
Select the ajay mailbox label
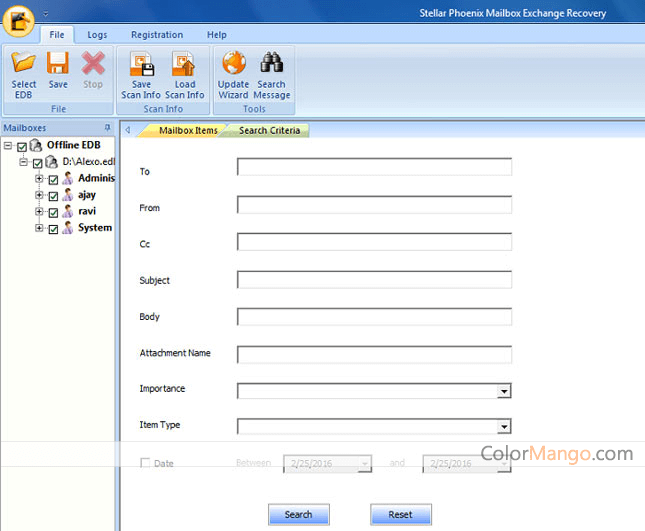click(x=87, y=195)
